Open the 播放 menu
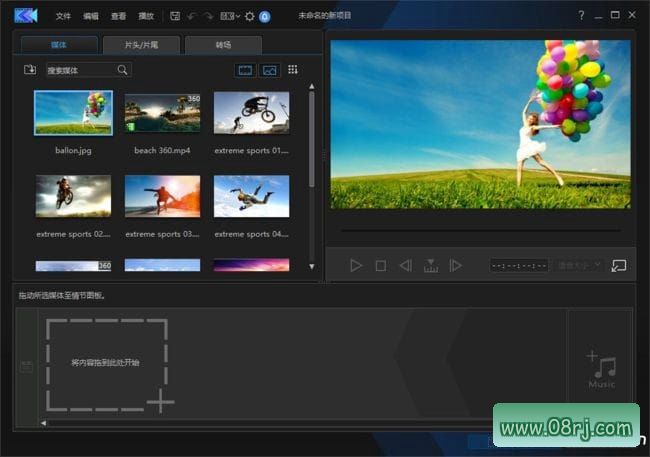 click(x=146, y=16)
